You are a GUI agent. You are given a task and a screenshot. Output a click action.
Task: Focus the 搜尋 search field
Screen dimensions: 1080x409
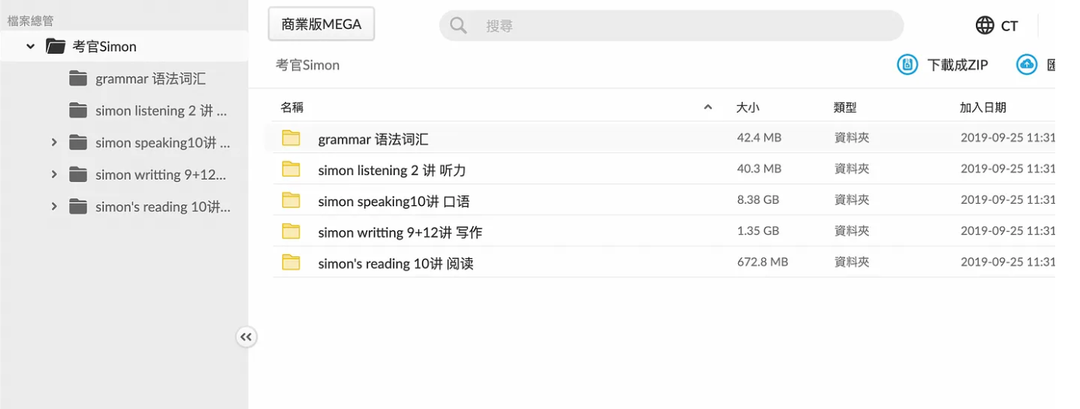coord(672,25)
